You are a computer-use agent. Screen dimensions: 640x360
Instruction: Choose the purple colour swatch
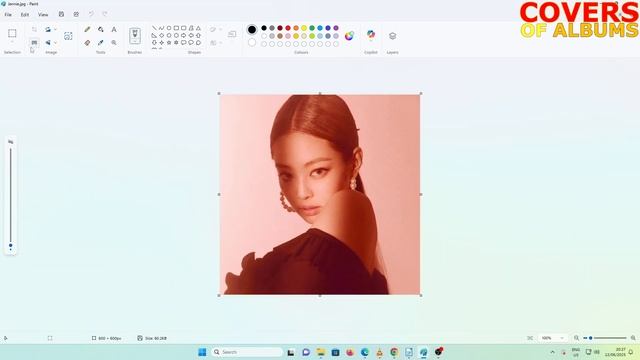(336, 28)
